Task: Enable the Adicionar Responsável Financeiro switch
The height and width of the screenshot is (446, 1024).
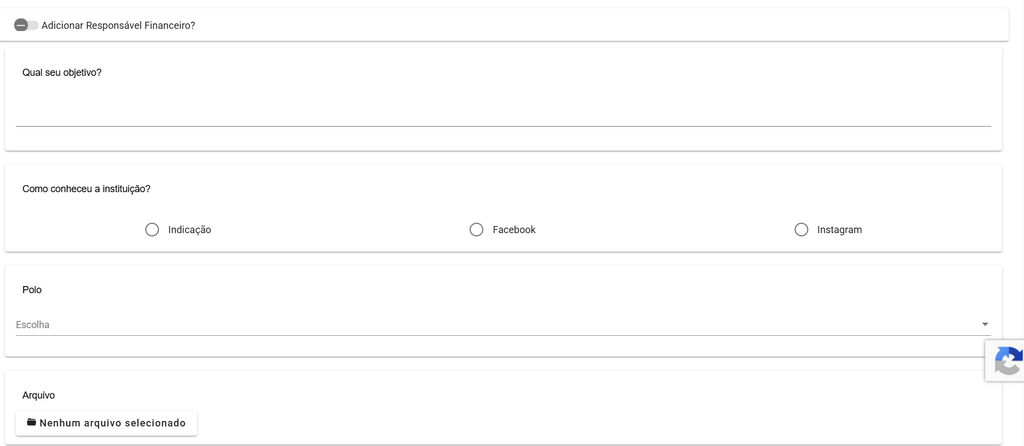Action: click(26, 25)
